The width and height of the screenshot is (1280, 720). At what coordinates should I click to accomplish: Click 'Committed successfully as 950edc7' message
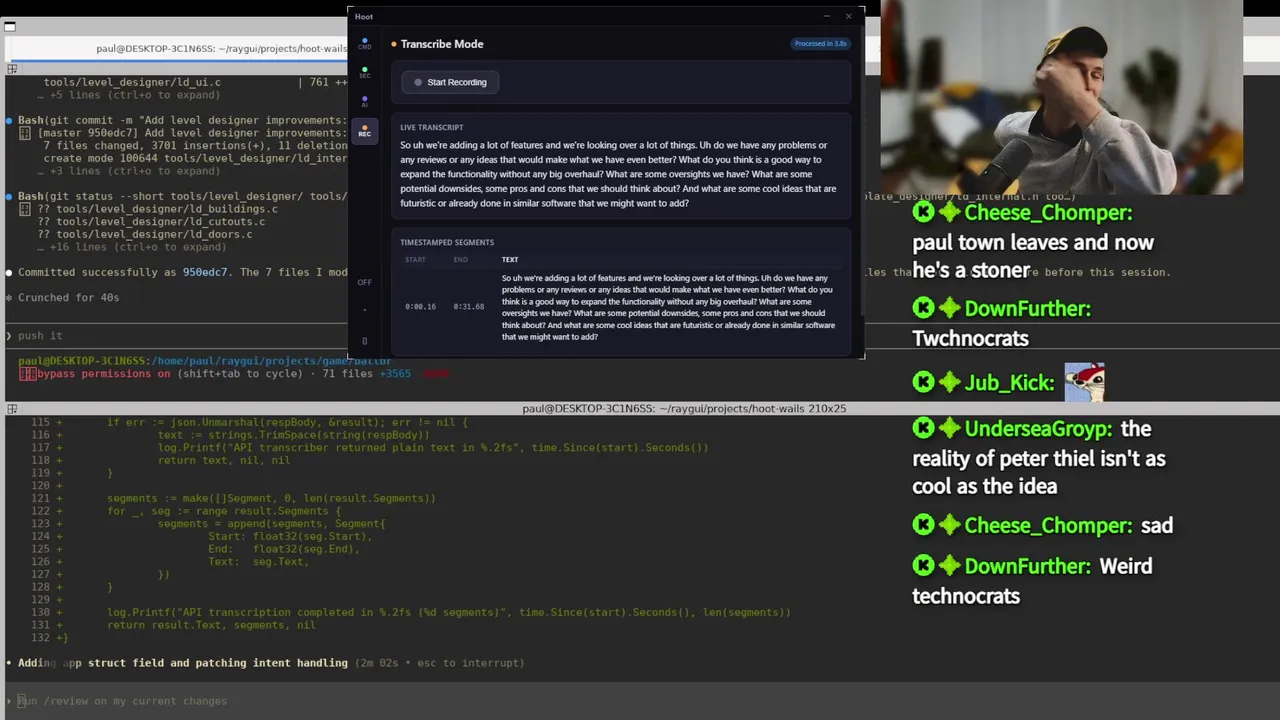pyautogui.click(x=123, y=272)
